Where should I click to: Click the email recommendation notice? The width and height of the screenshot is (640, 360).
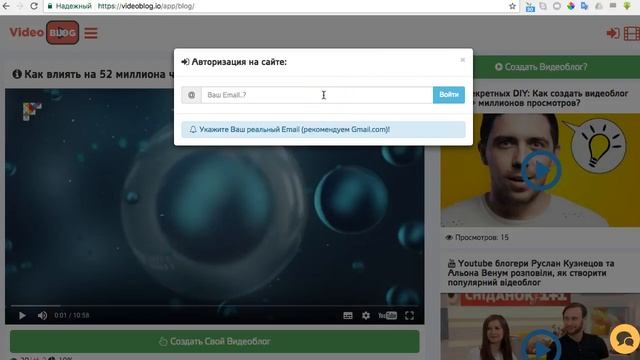click(323, 129)
